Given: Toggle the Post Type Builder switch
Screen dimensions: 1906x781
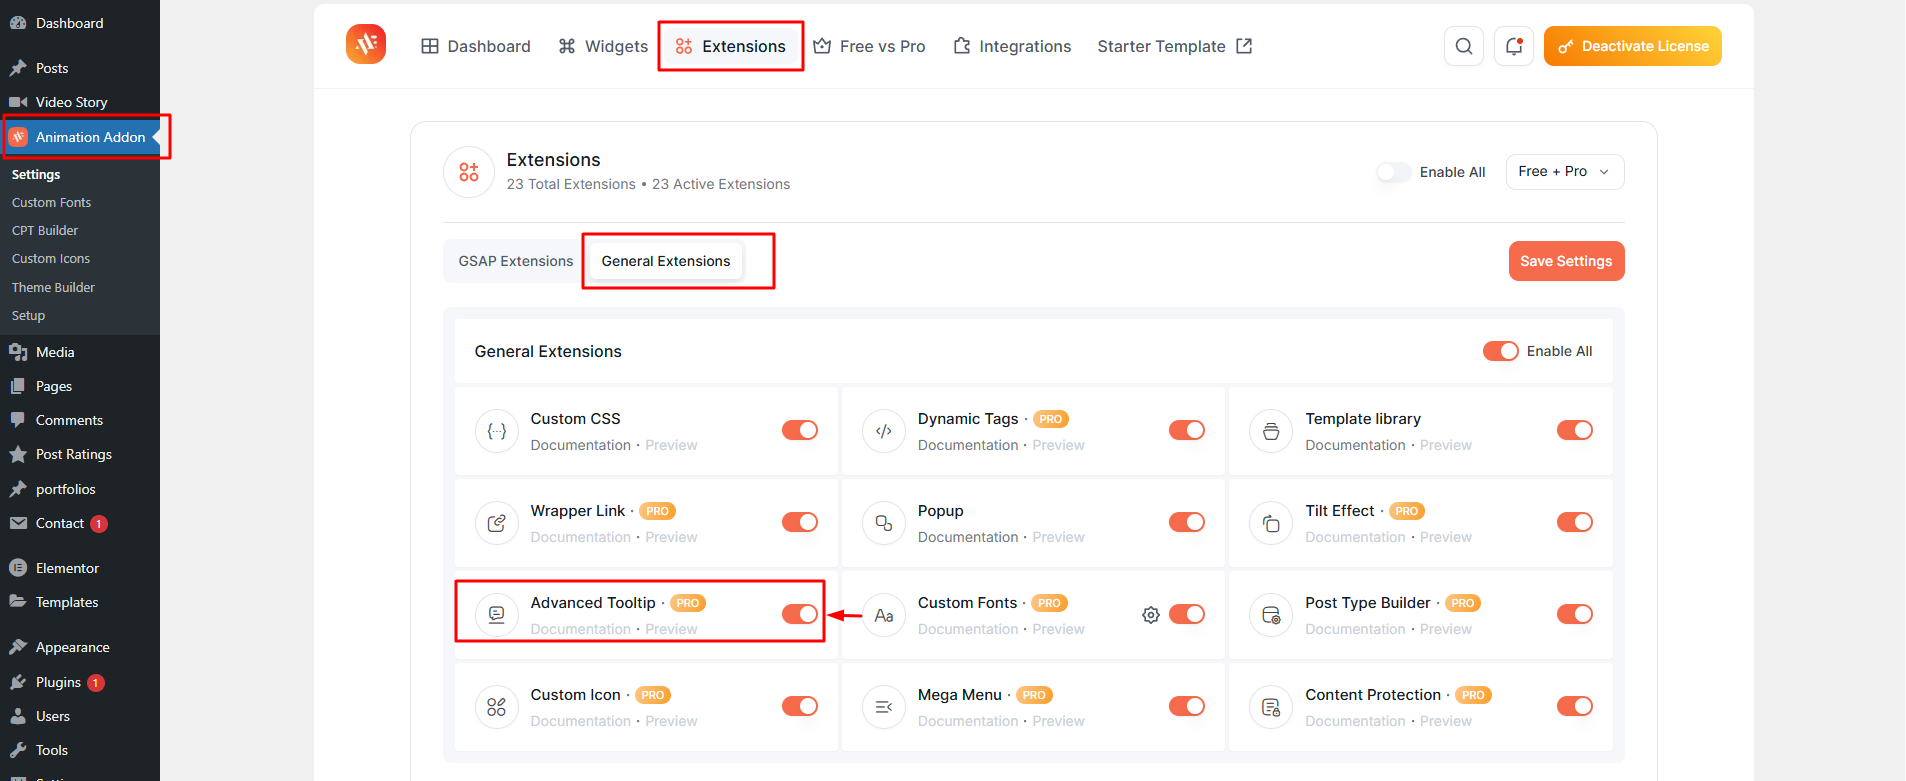Looking at the screenshot, I should point(1575,614).
